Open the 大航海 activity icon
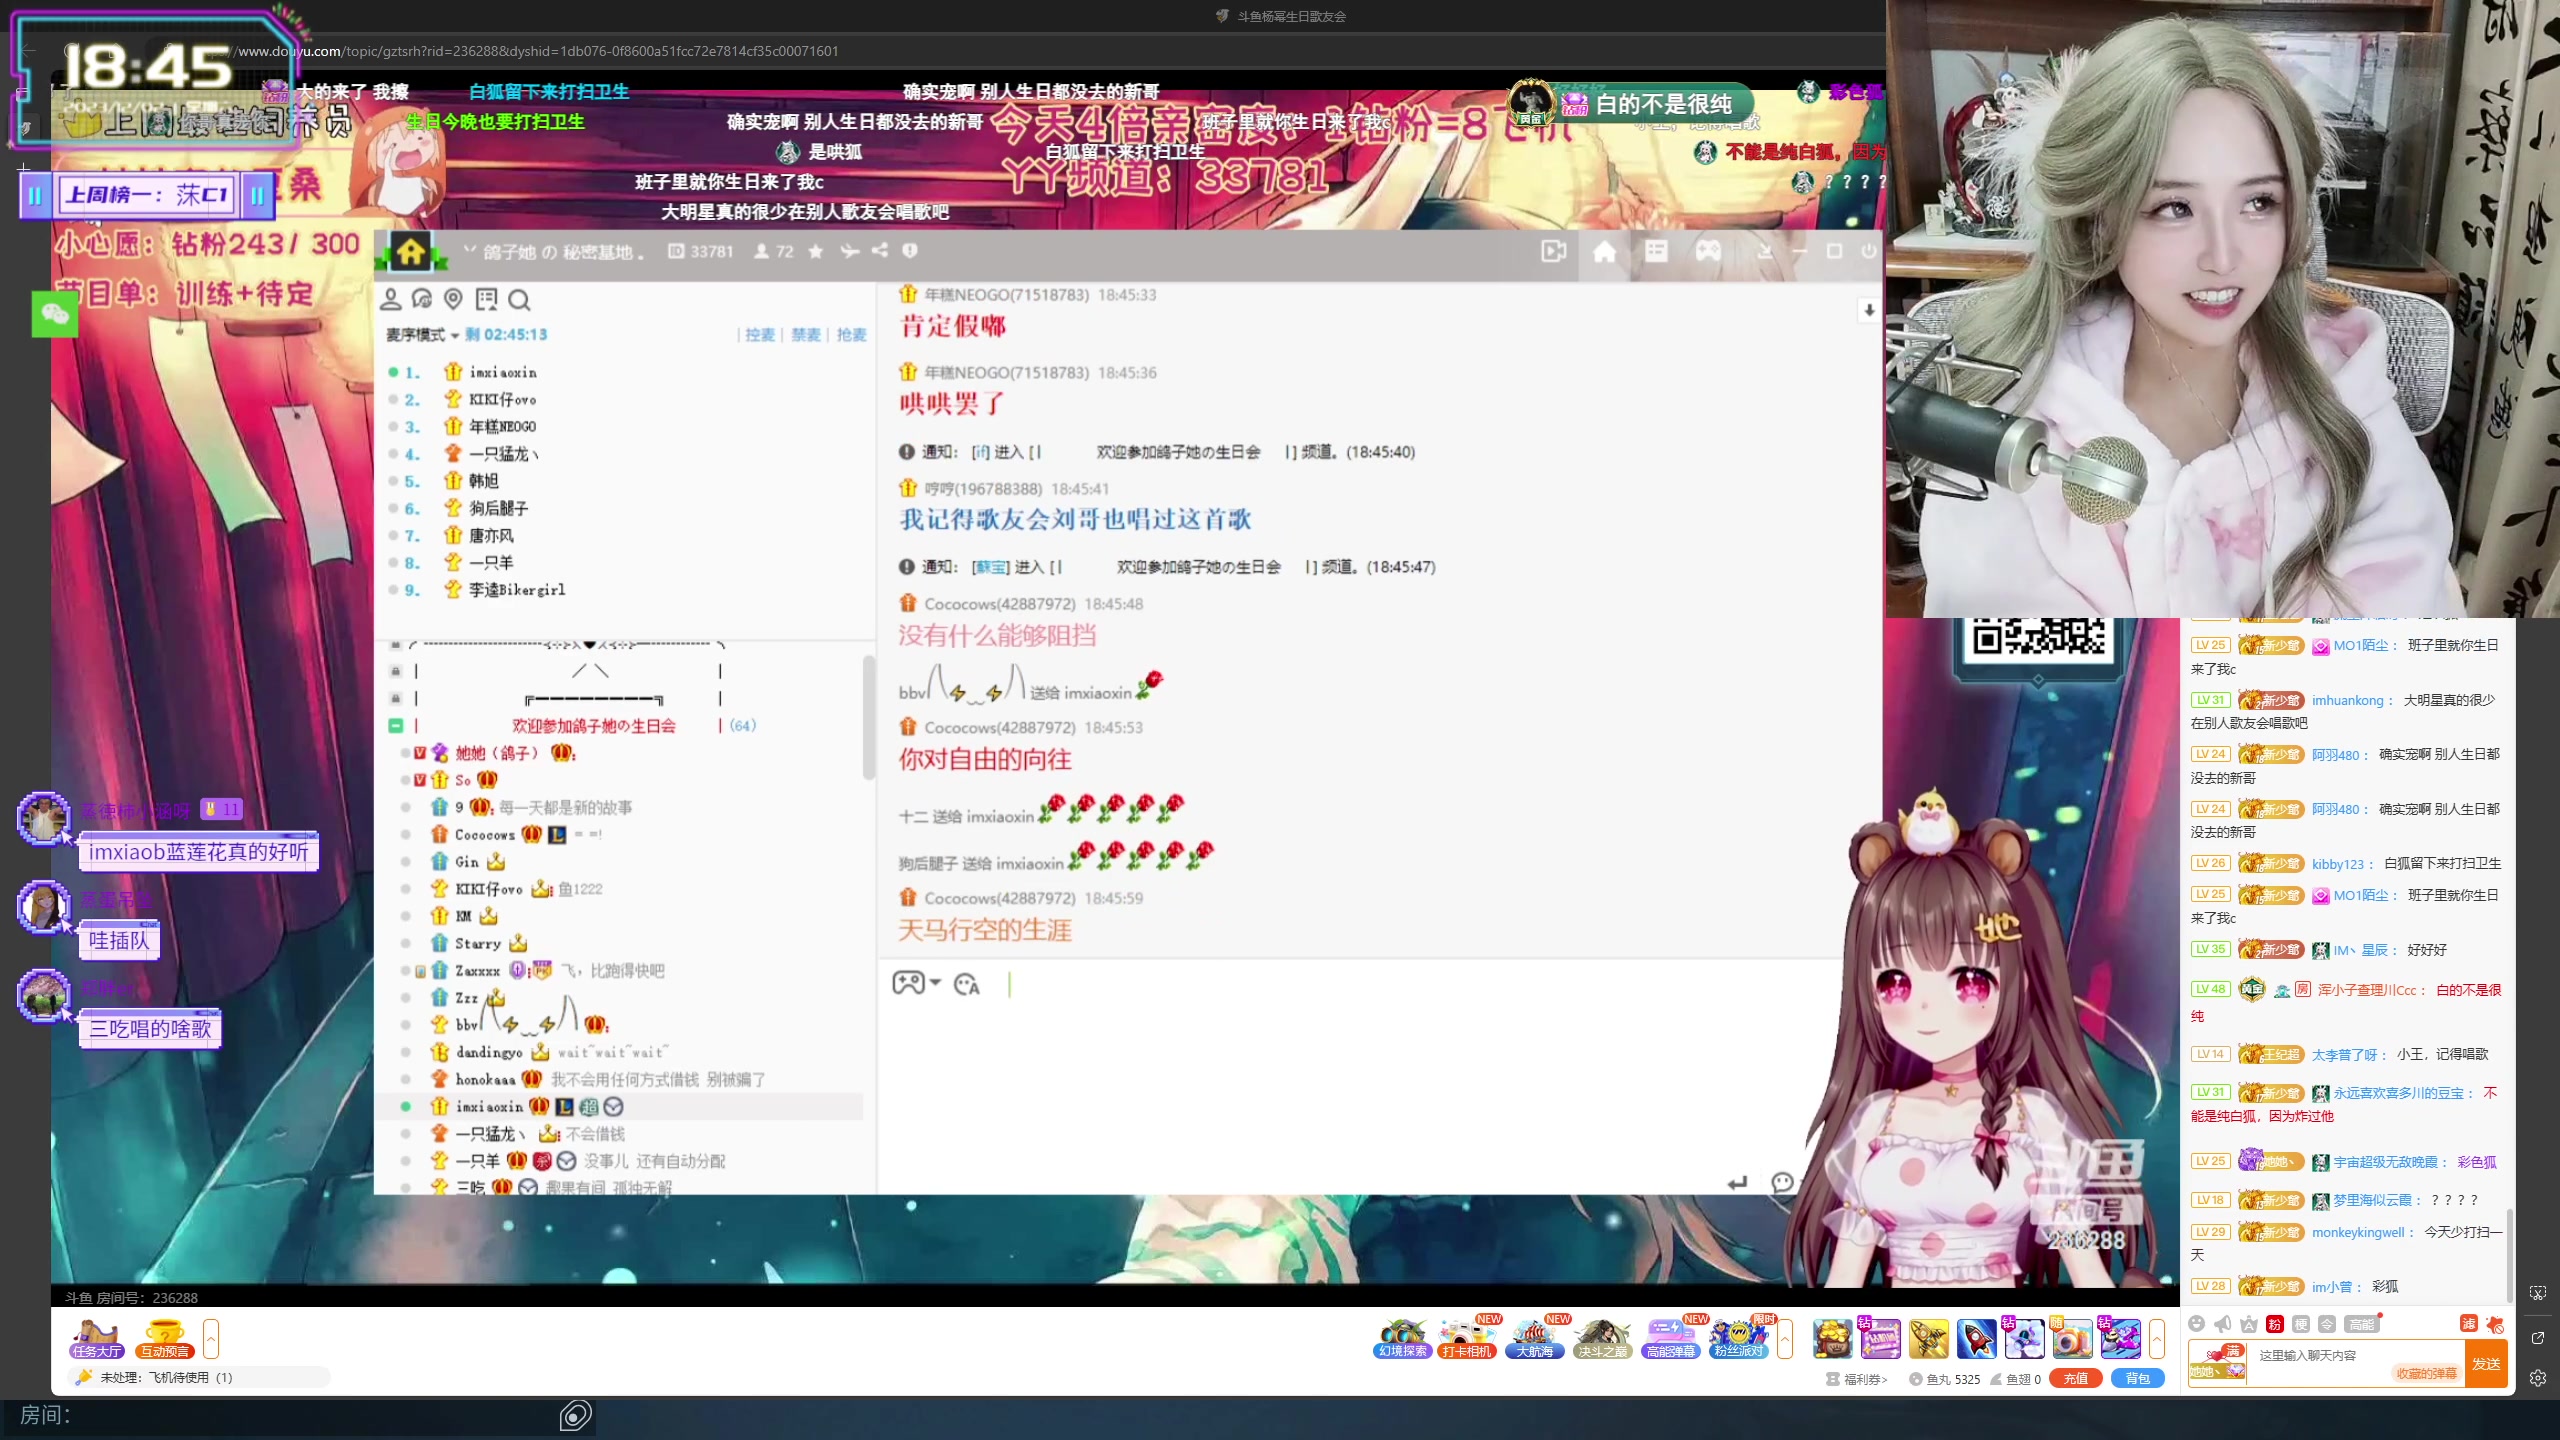The image size is (2560, 1440). pyautogui.click(x=1534, y=1338)
